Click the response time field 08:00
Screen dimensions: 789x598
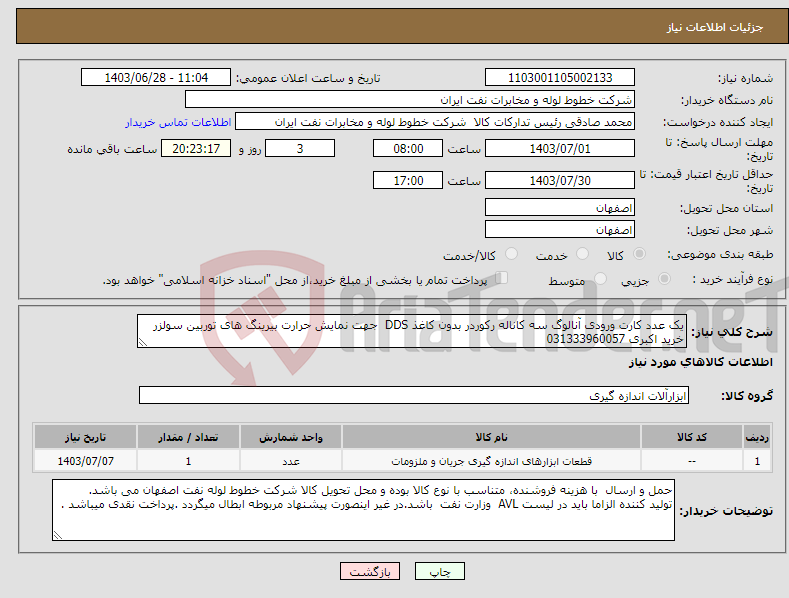click(408, 148)
